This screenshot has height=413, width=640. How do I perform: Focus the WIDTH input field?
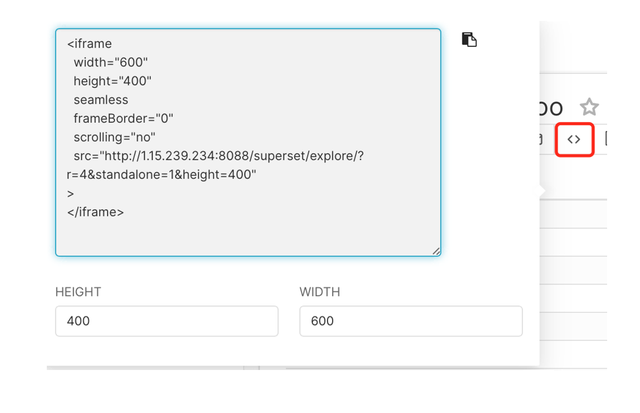click(410, 321)
